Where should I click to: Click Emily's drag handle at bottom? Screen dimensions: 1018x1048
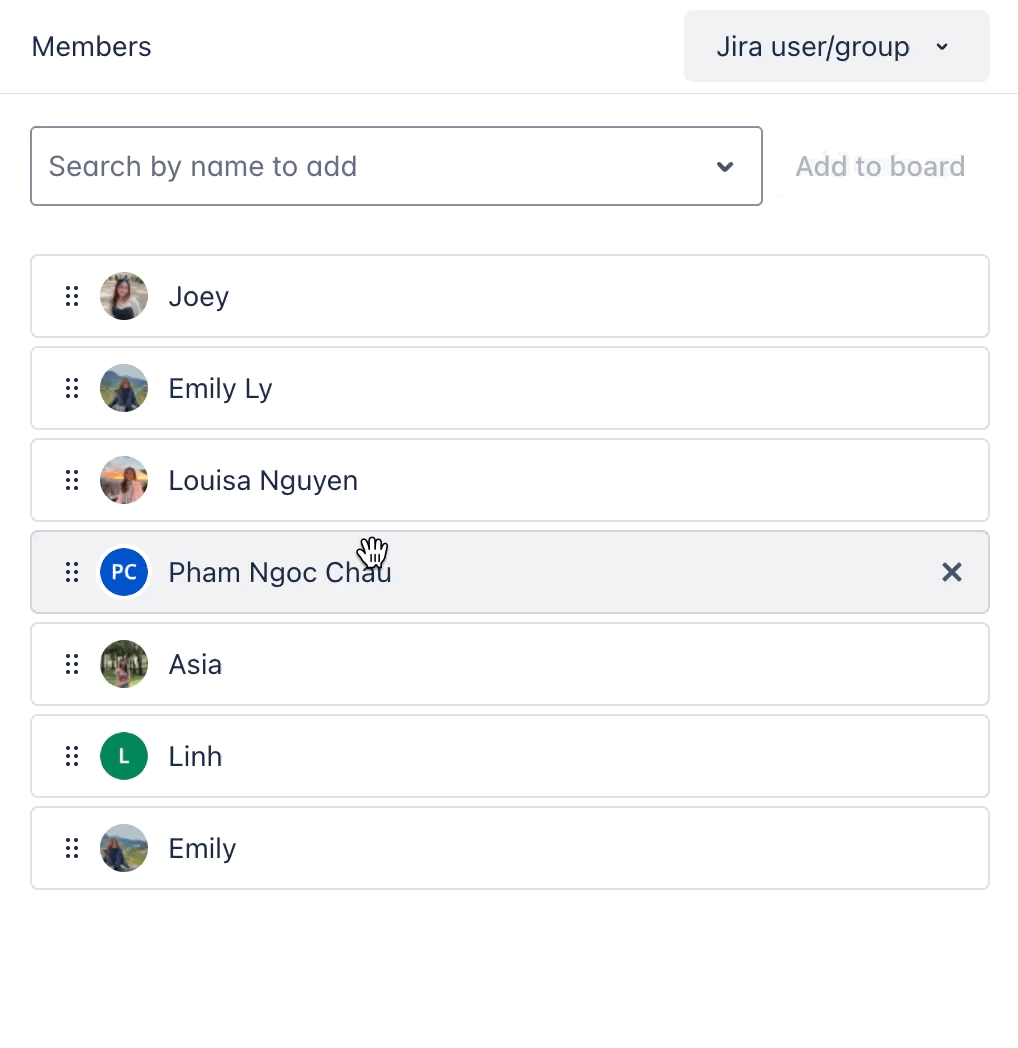point(71,848)
